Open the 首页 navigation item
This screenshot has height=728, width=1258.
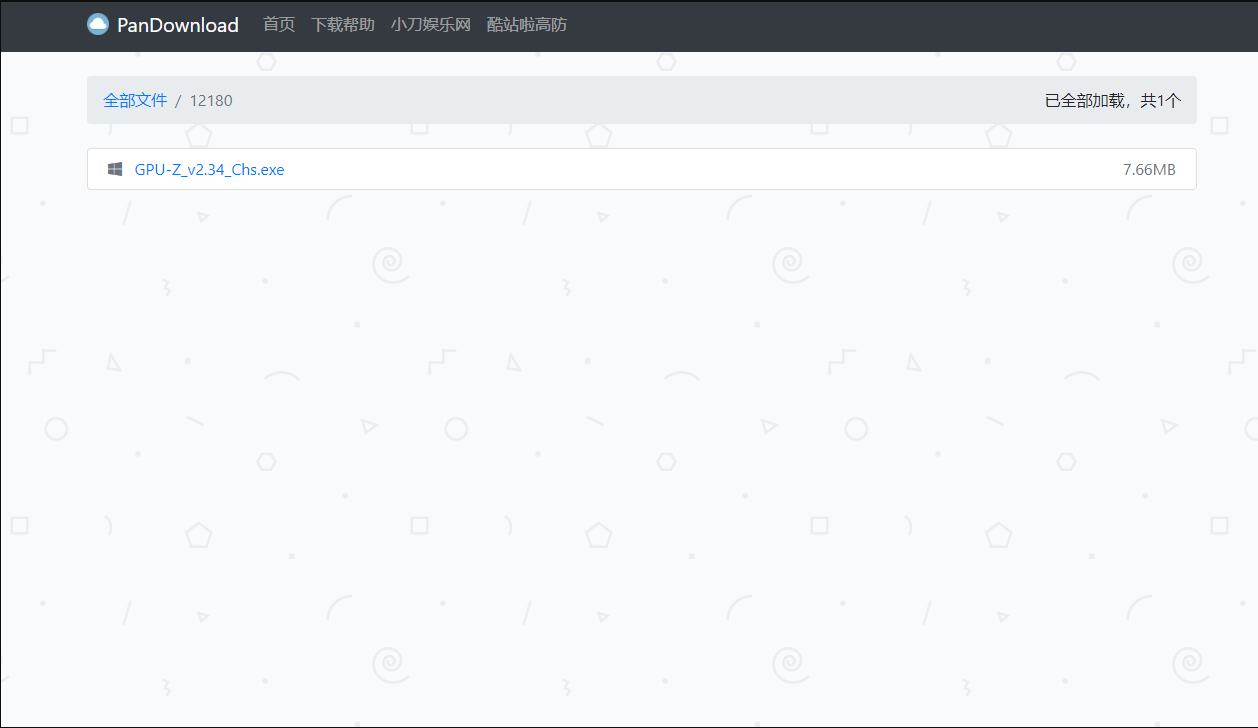click(x=278, y=25)
